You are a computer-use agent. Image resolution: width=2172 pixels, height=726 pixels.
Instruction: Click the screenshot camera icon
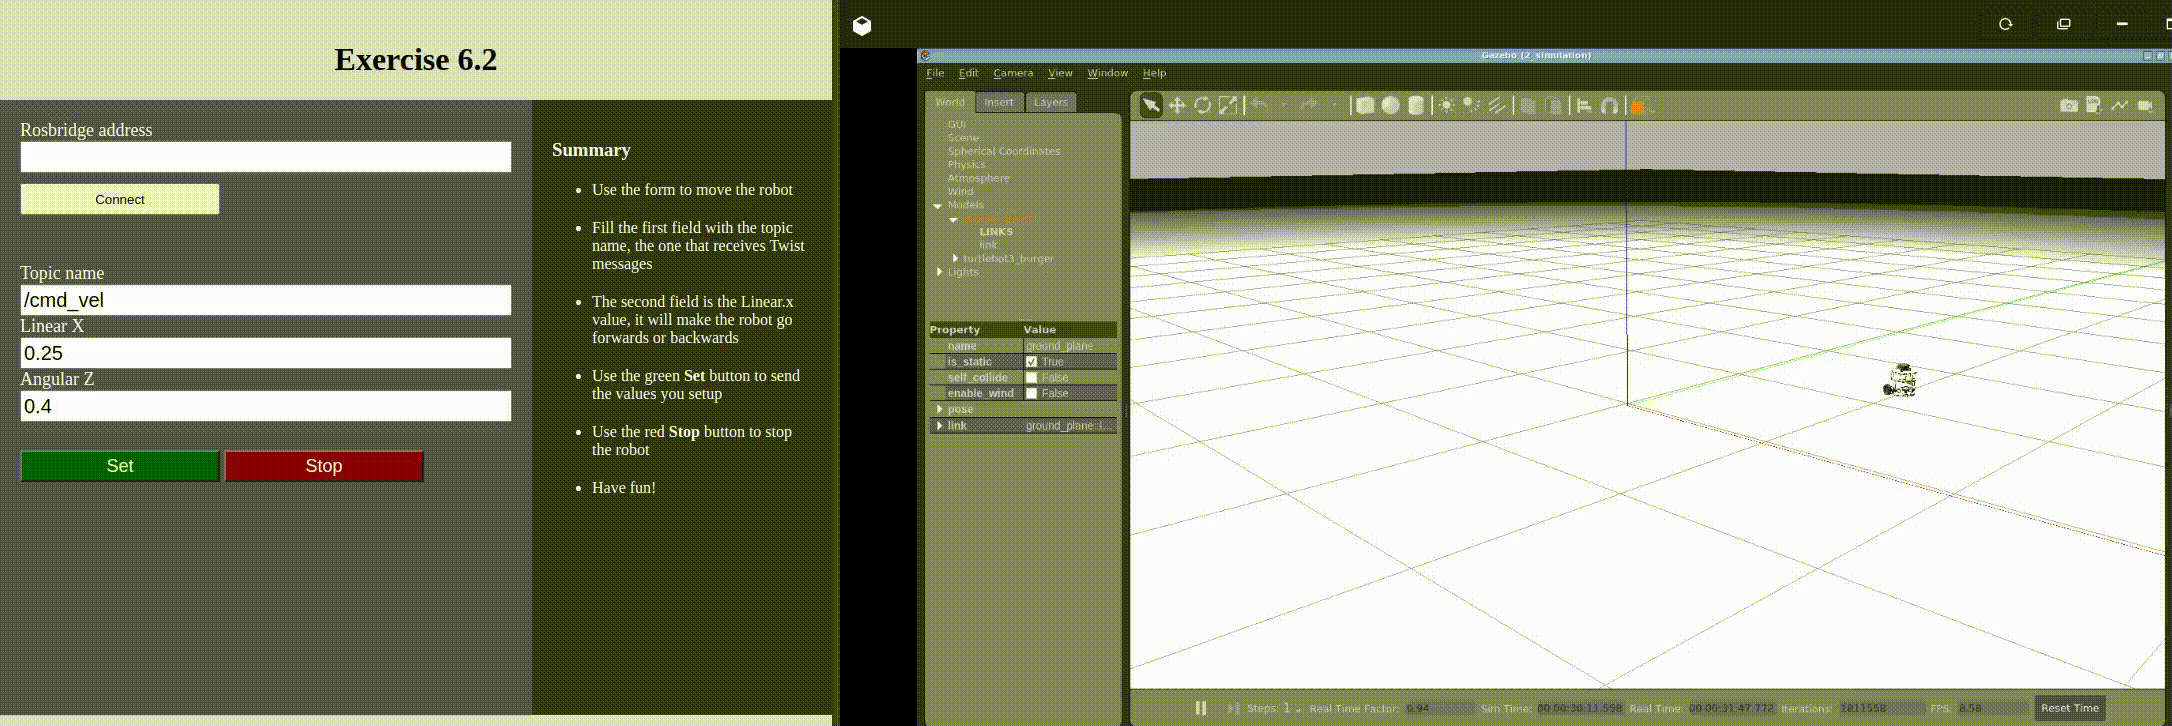click(x=2068, y=106)
